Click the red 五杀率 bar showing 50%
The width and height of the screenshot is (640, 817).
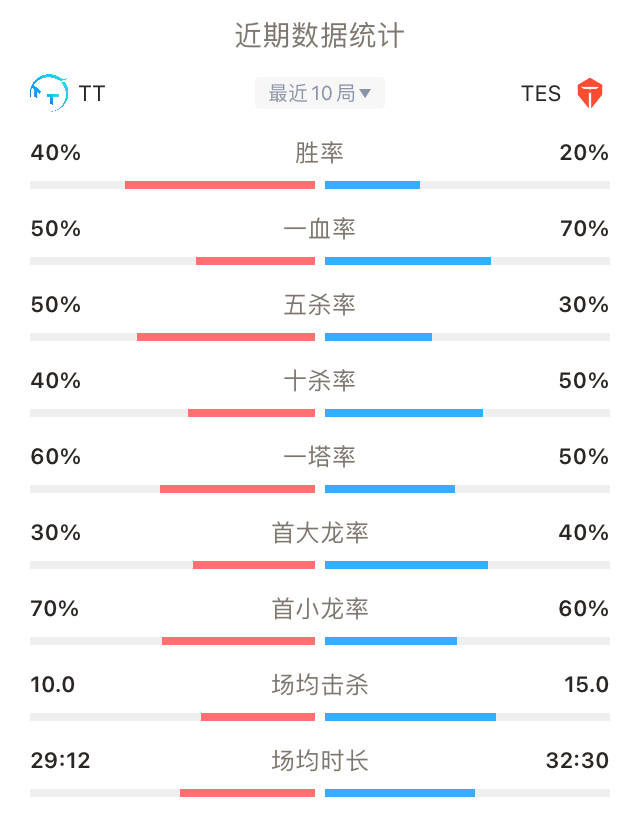click(226, 337)
